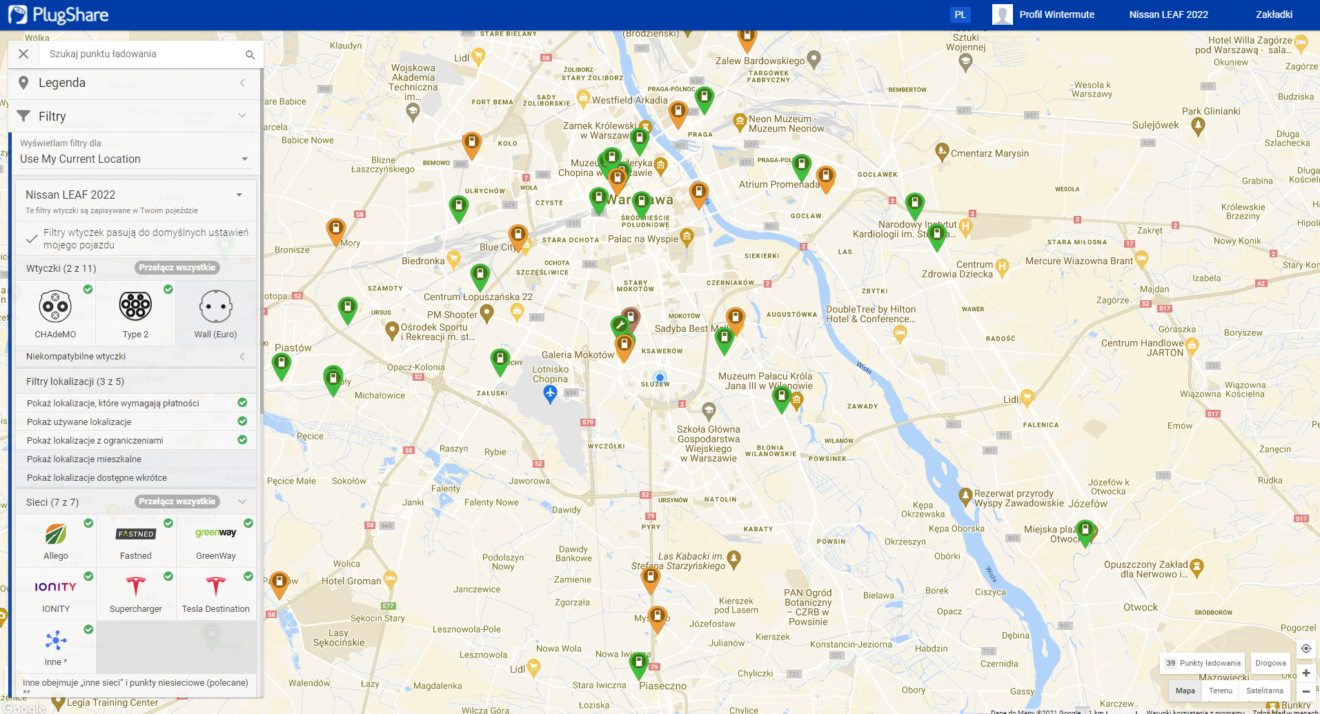Zoom out the map
Screen dimensions: 1320x714
click(1305, 691)
